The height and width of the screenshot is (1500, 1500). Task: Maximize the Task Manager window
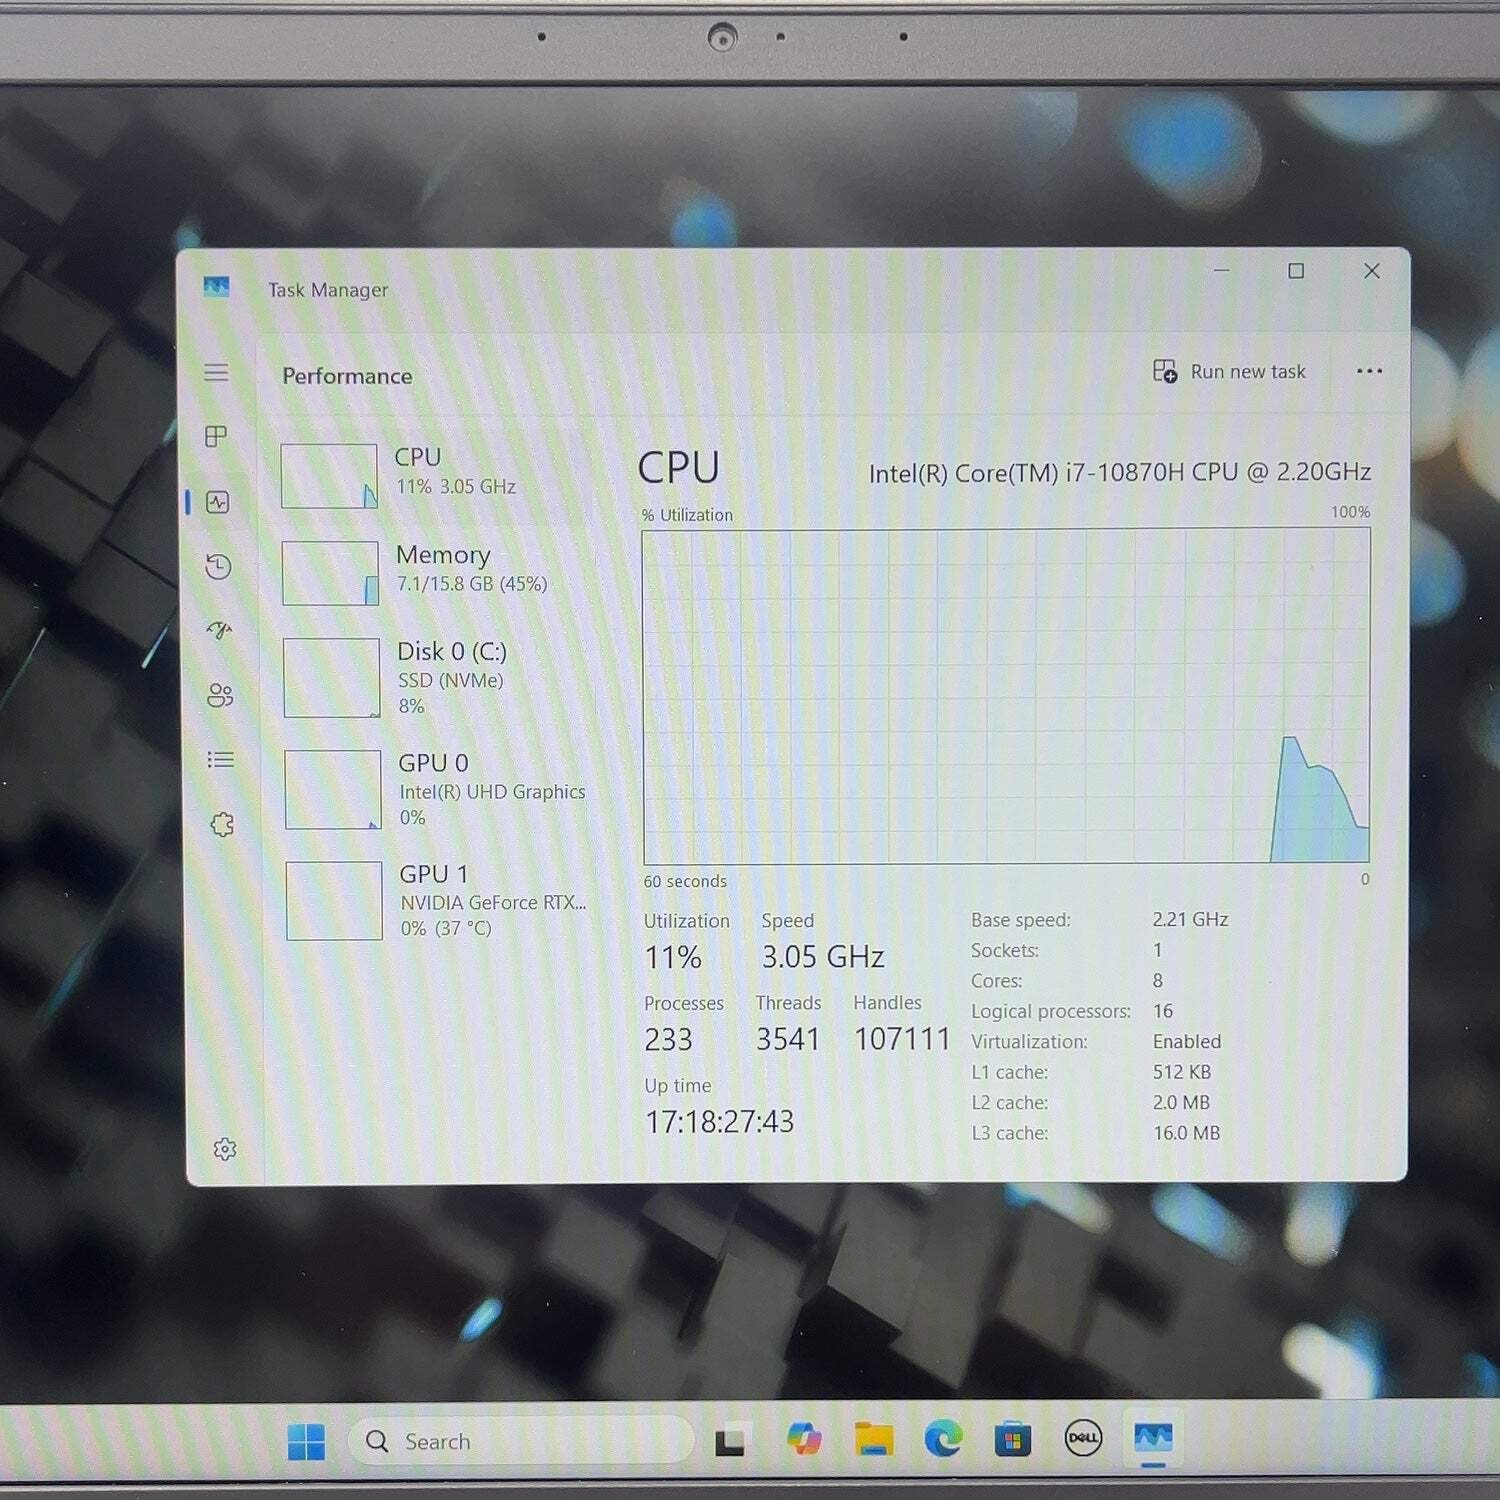point(1296,271)
